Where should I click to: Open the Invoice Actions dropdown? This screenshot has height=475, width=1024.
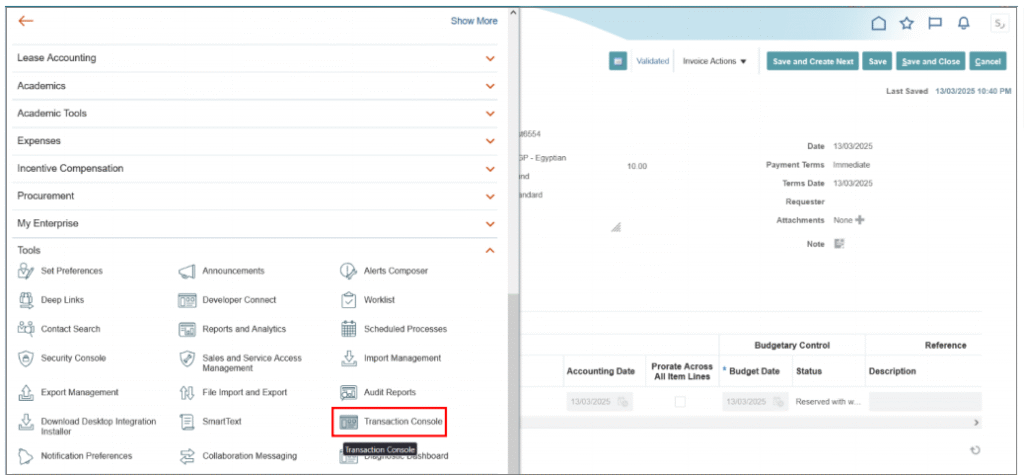714,62
